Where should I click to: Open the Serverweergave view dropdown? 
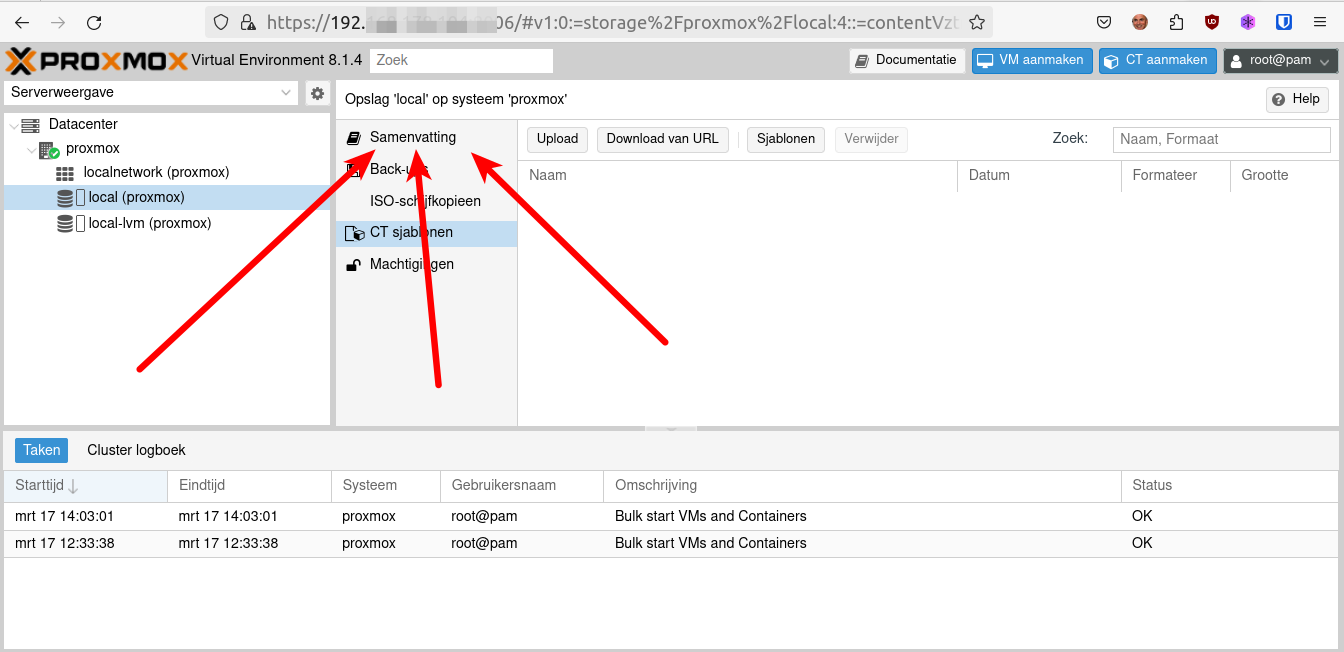click(151, 93)
